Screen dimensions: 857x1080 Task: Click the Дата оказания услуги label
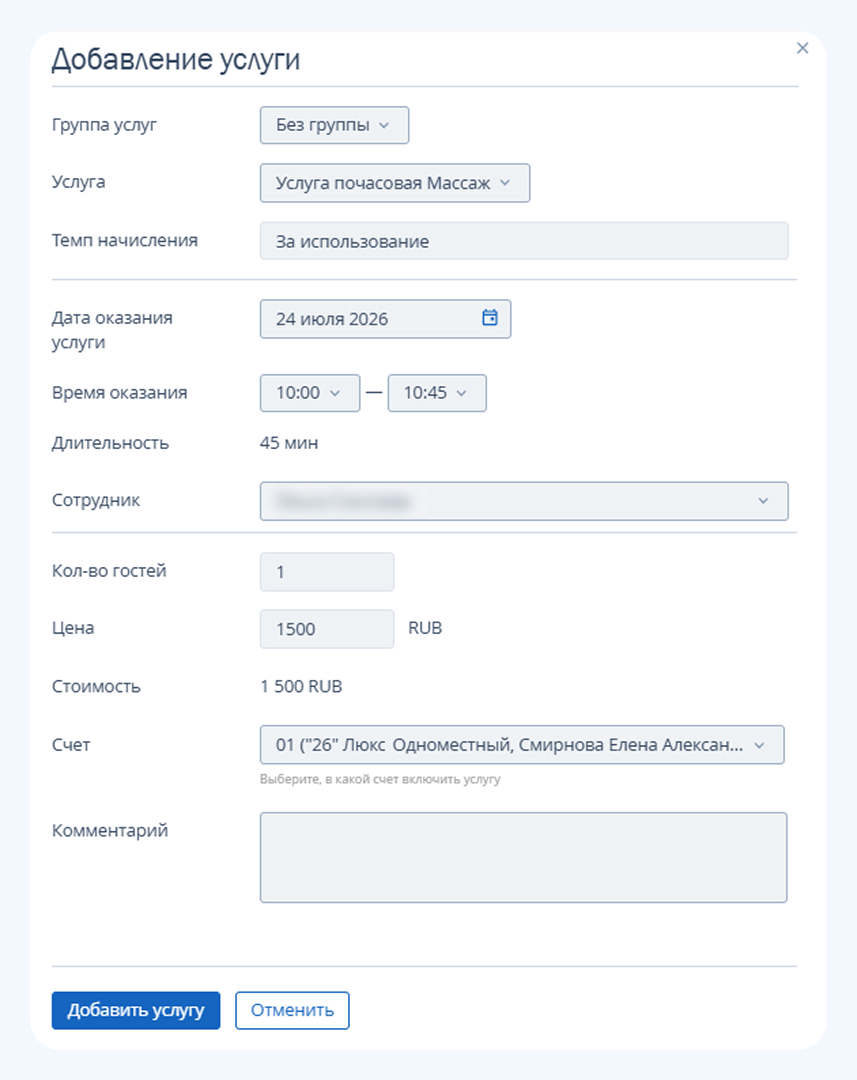112,330
